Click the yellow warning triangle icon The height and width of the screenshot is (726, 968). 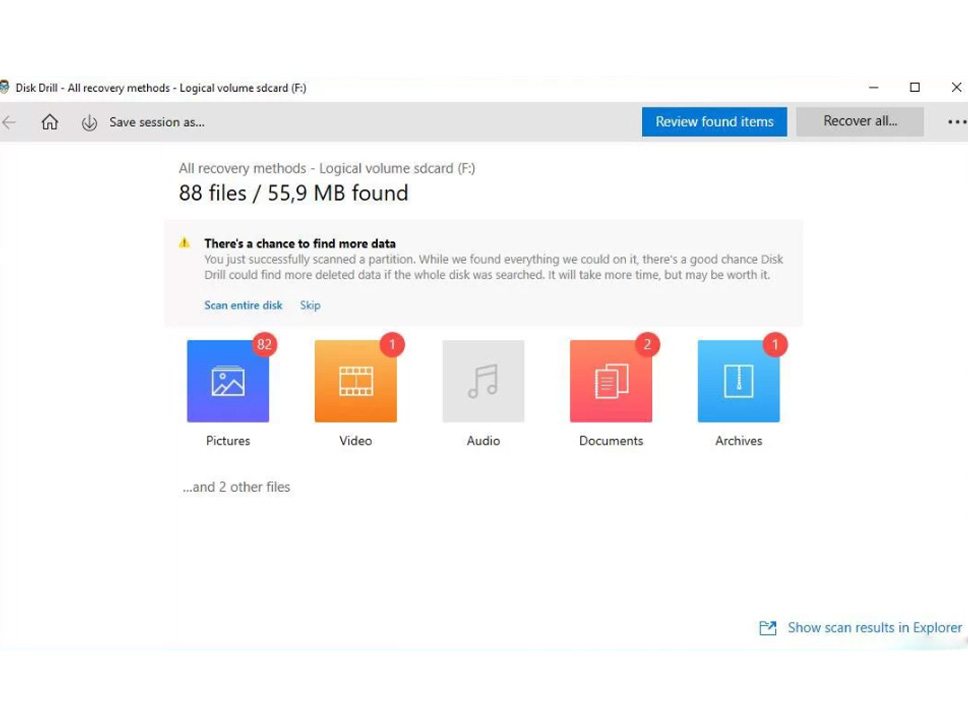185,243
